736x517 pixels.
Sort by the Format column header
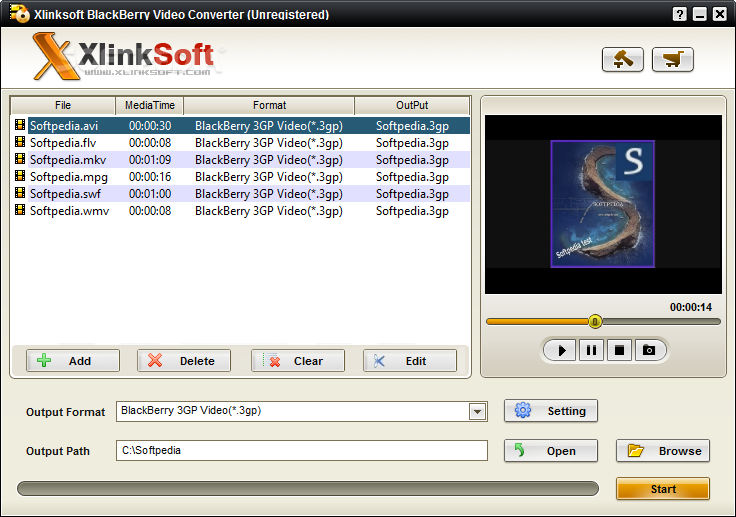tap(269, 105)
